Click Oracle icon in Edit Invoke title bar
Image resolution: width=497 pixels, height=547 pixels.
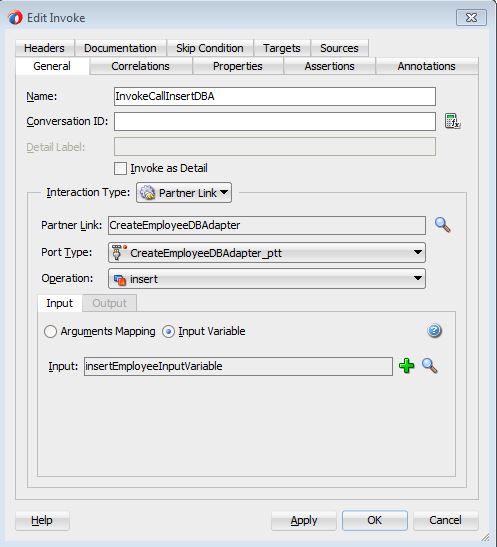pyautogui.click(x=15, y=18)
